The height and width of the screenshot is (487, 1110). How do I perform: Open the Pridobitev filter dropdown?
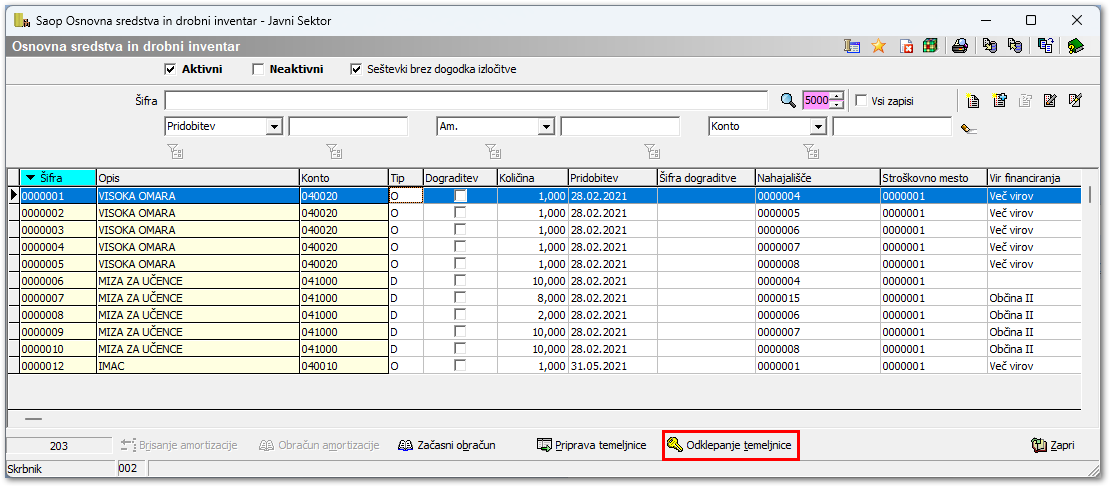274,127
